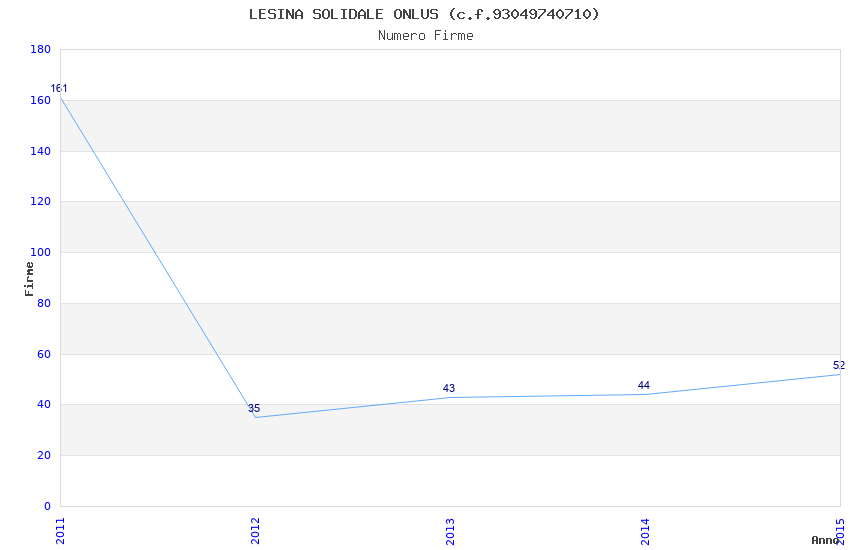Click the y-axis value 120

coord(40,201)
